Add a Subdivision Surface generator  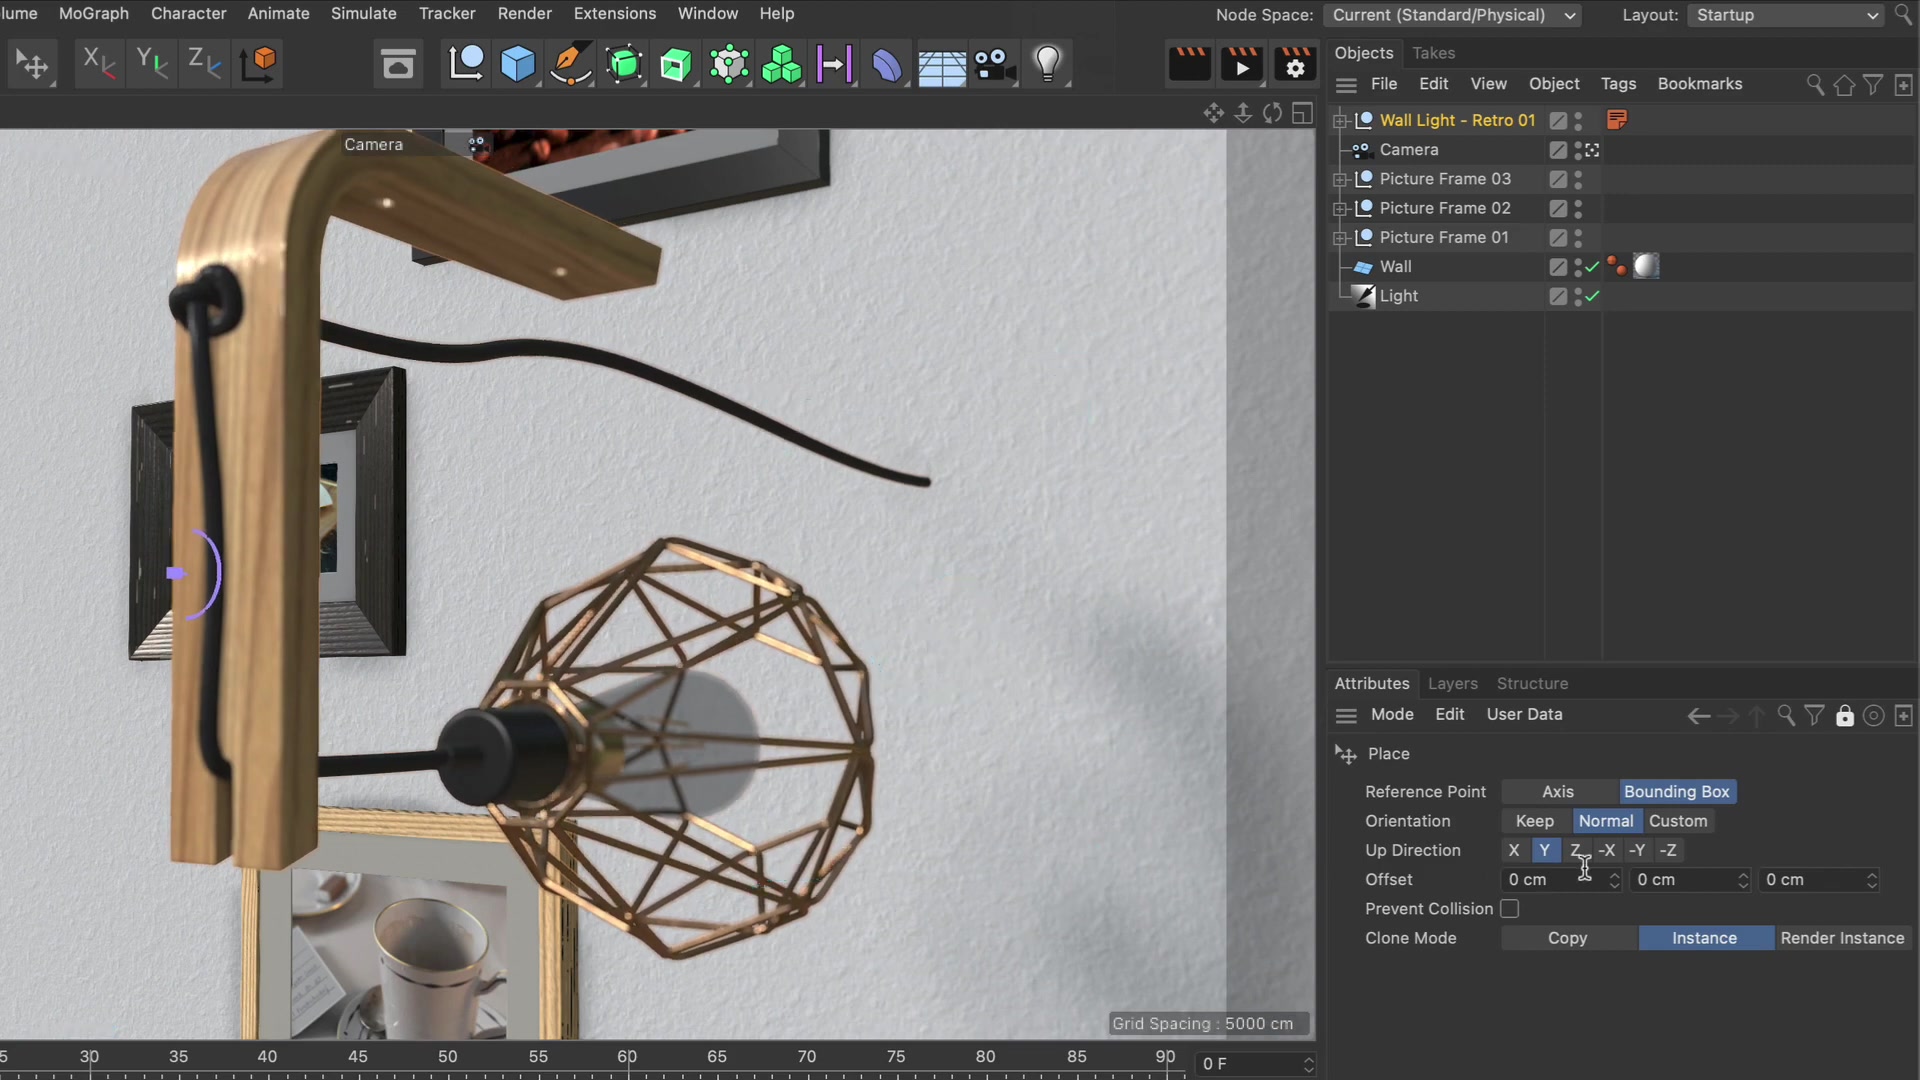click(x=624, y=64)
